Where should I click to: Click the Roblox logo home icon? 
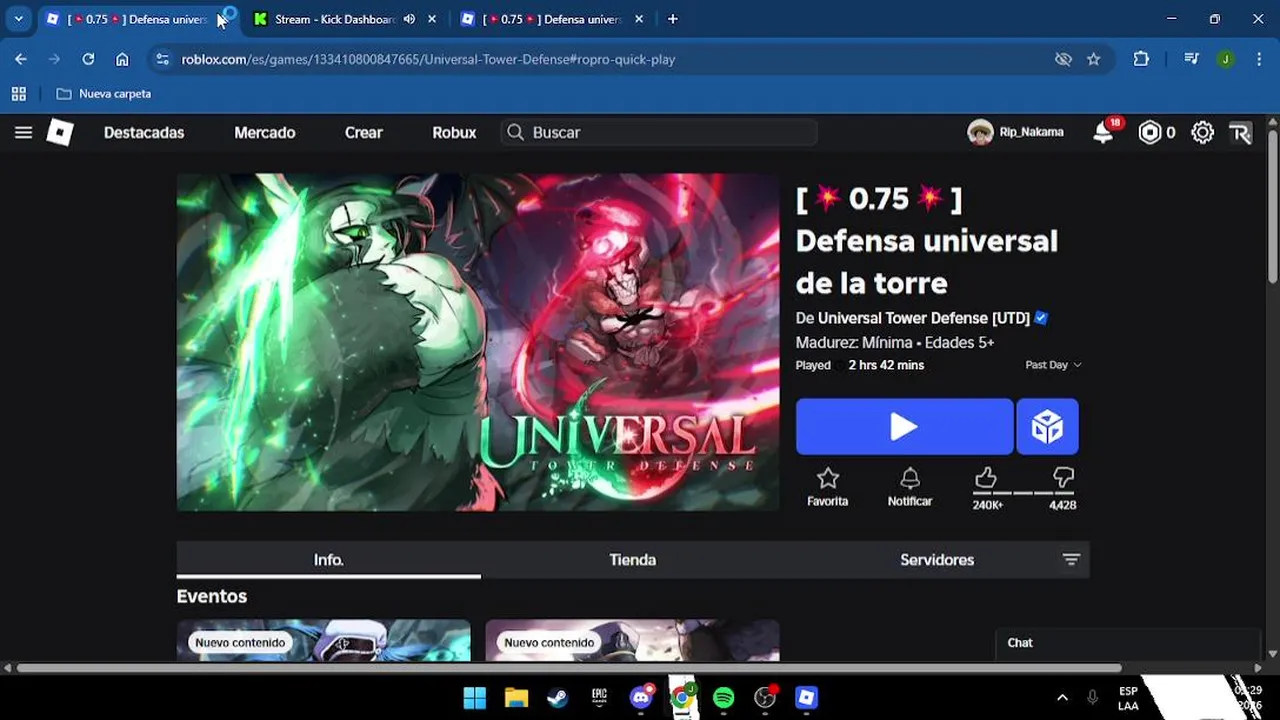60,132
